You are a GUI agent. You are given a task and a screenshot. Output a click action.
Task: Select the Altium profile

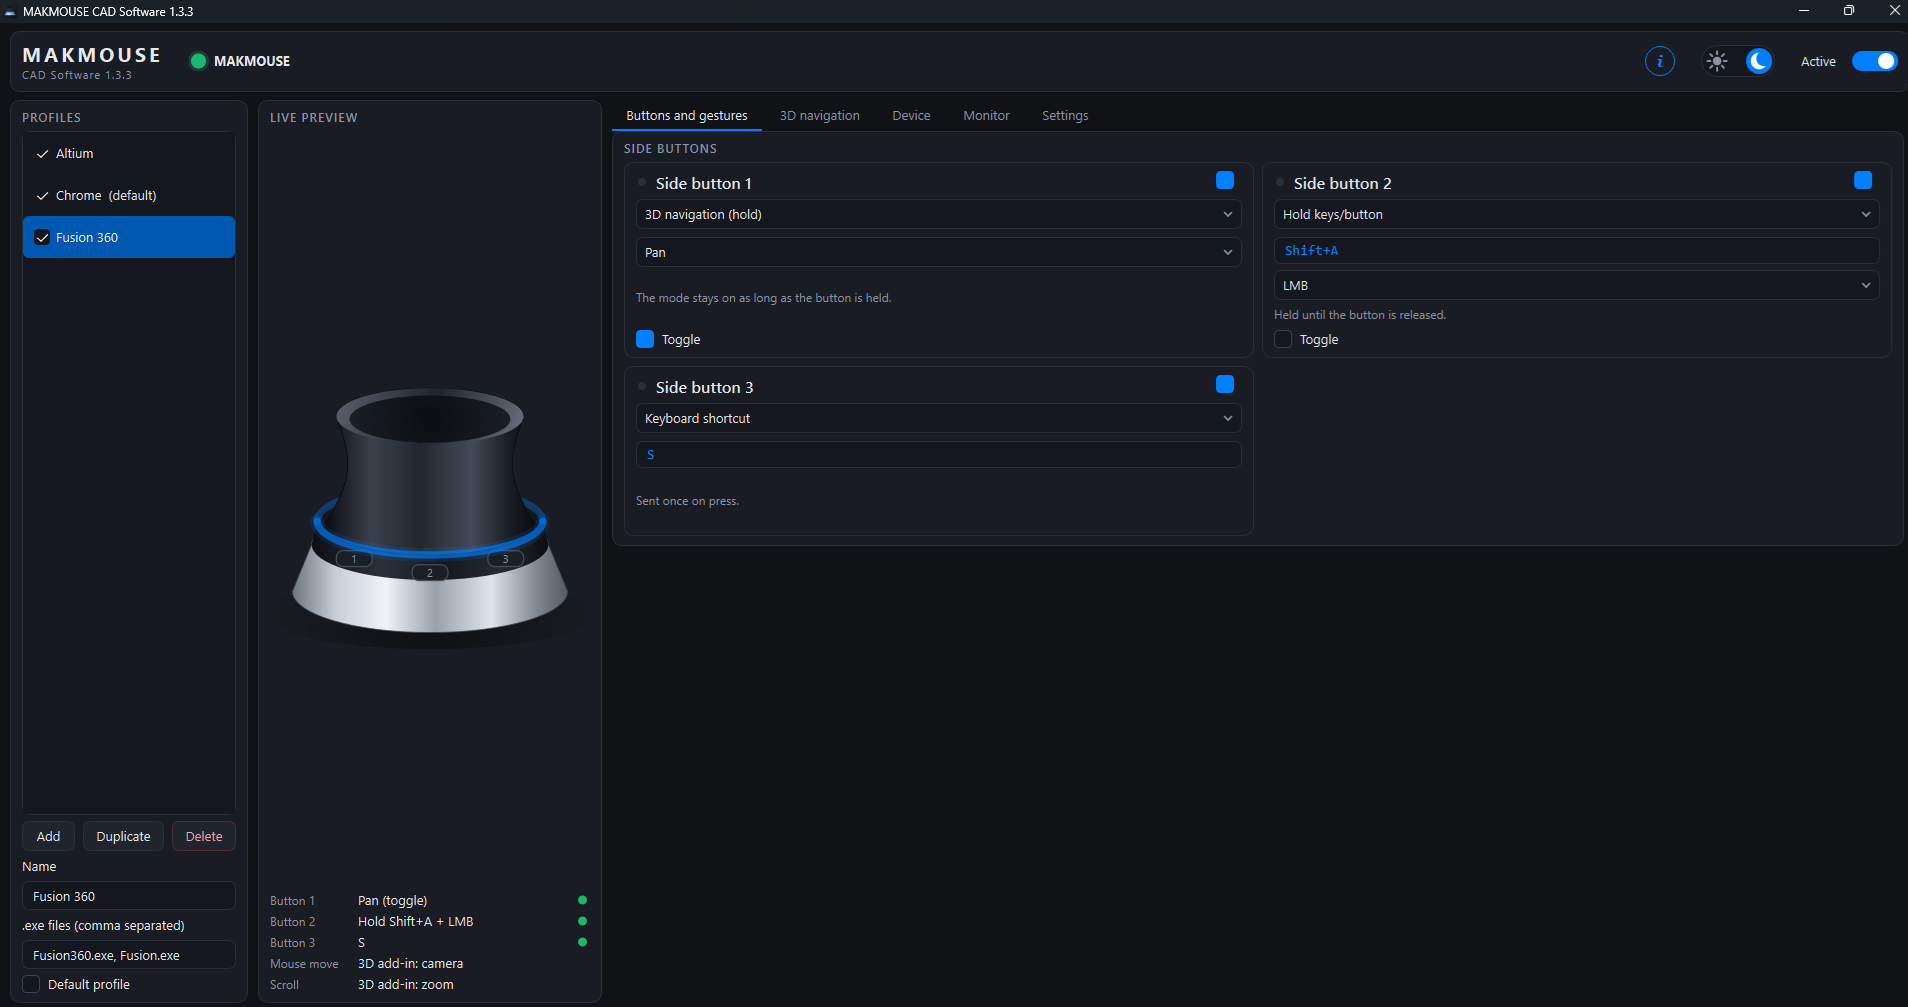click(129, 153)
